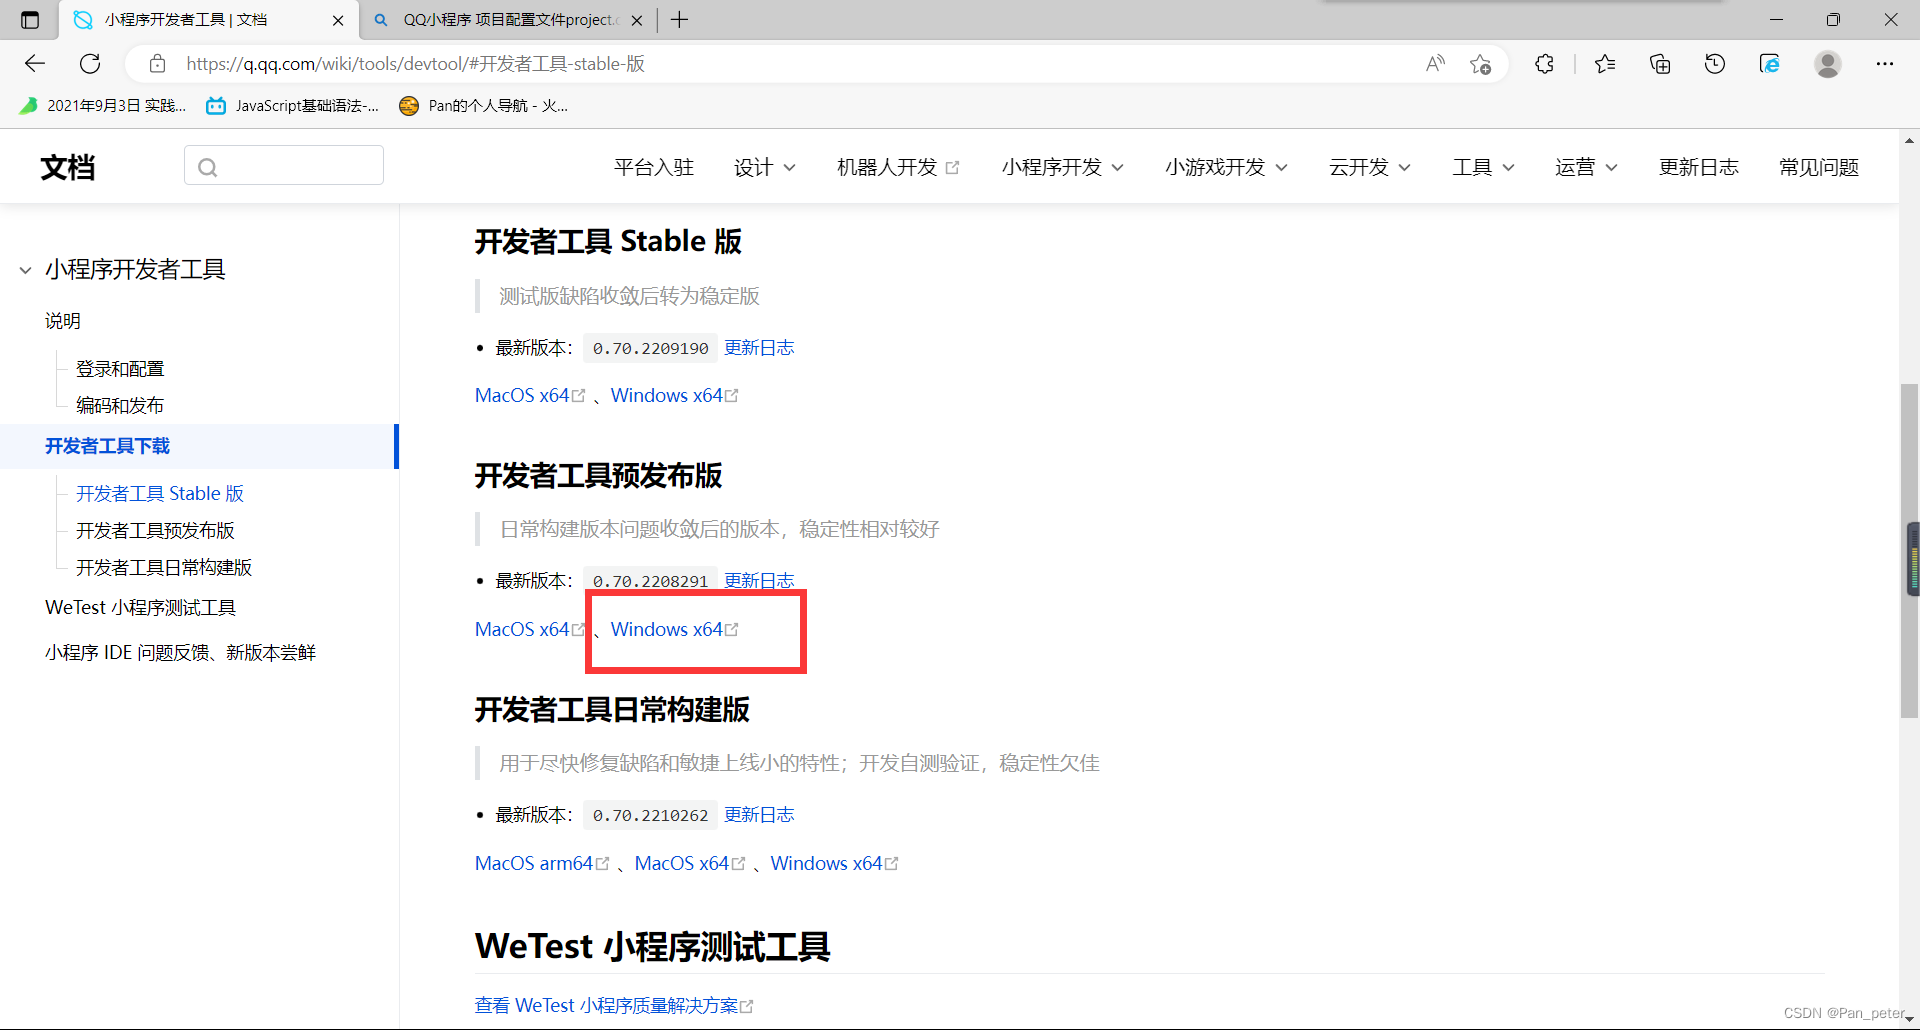Open 2021年9月3日 实践 bookmark

tap(104, 106)
